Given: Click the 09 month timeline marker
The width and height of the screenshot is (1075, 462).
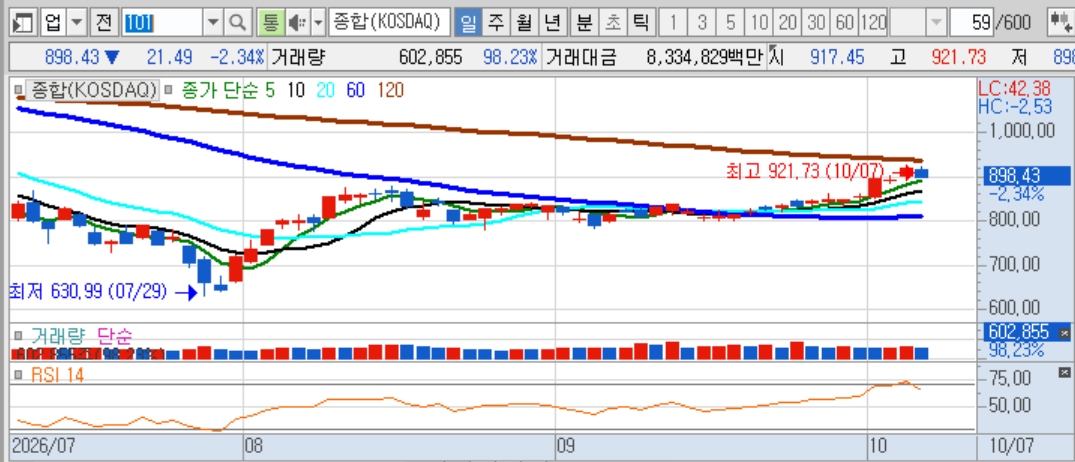Looking at the screenshot, I should tap(566, 448).
